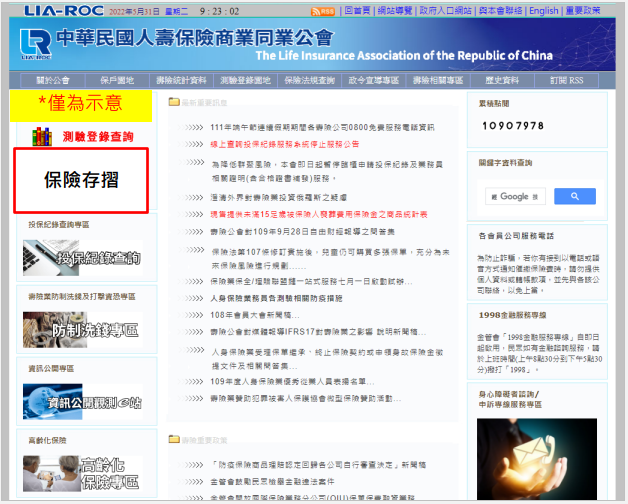Click the 資訊公開專區 heading
This screenshot has height=504, width=628.
51,369
